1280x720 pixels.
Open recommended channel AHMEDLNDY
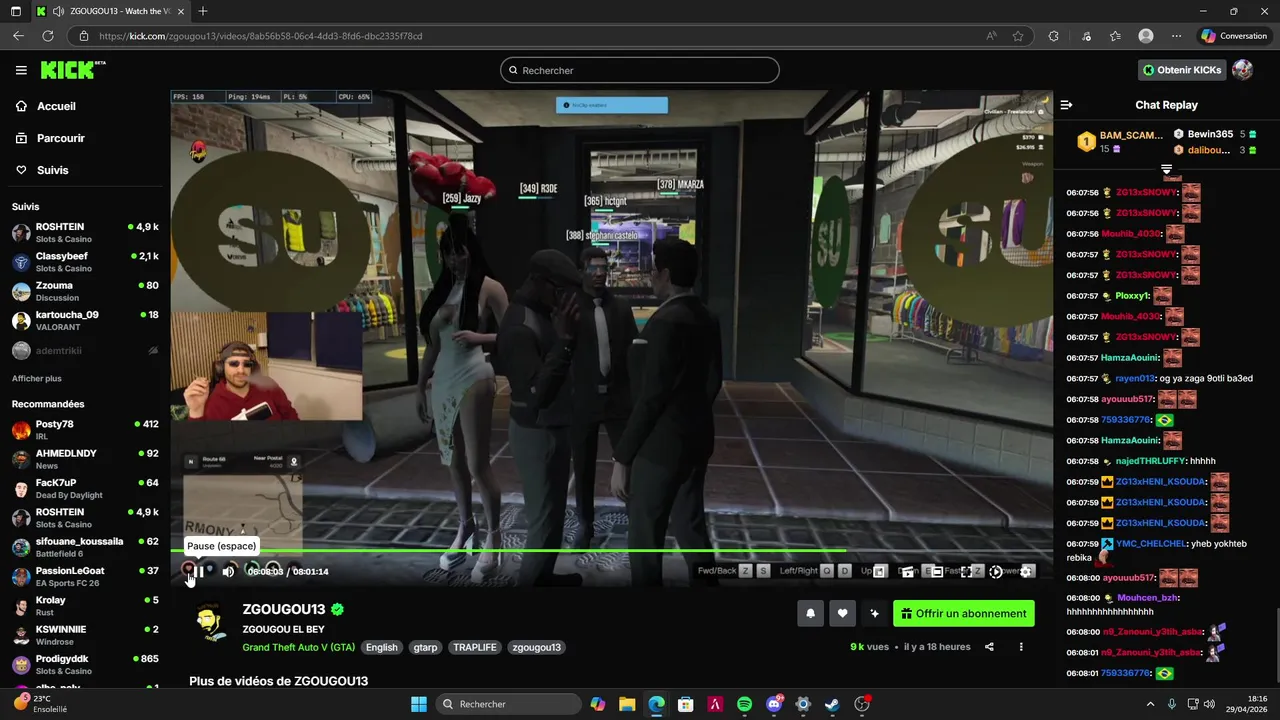[x=85, y=459]
